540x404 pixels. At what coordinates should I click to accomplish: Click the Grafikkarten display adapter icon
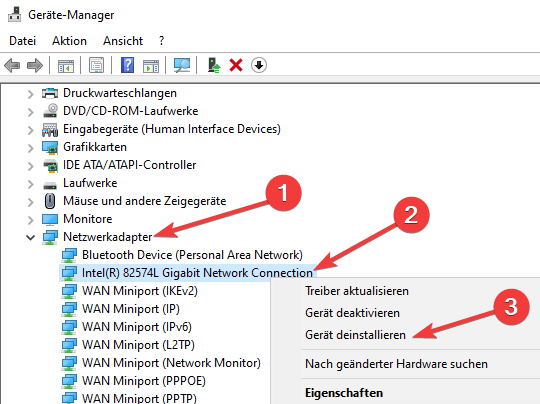[x=50, y=147]
